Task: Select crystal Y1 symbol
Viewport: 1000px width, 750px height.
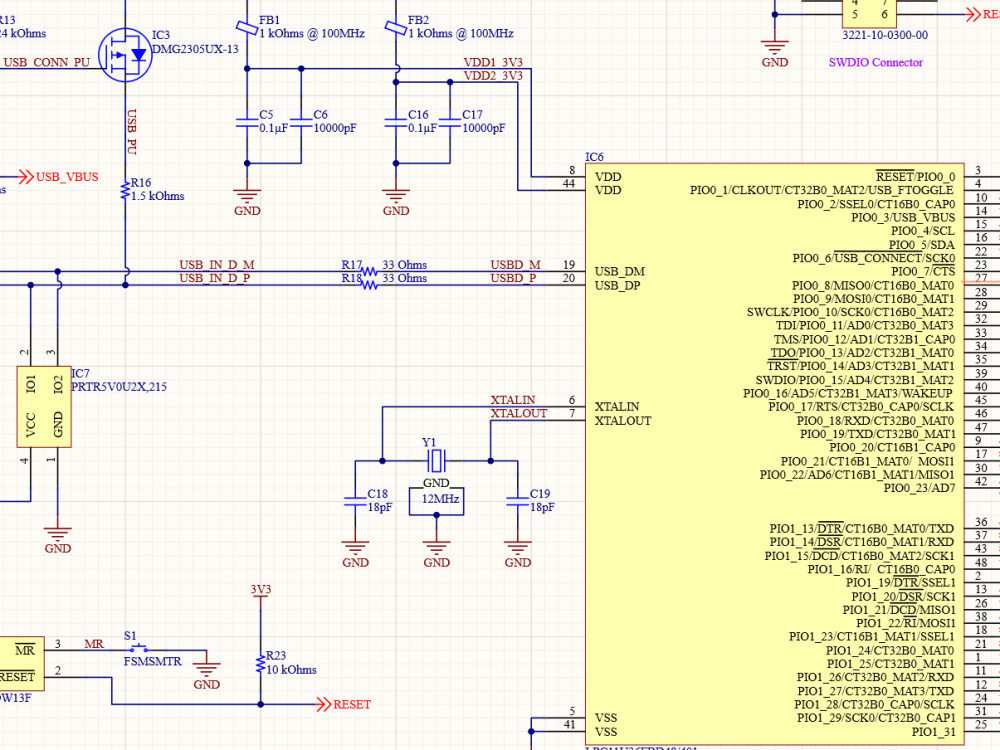Action: pyautogui.click(x=436, y=460)
